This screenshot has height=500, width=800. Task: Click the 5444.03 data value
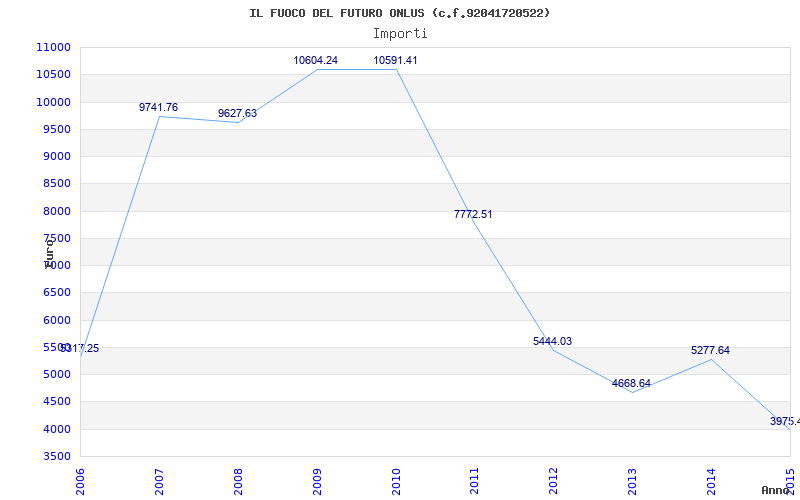[553, 341]
